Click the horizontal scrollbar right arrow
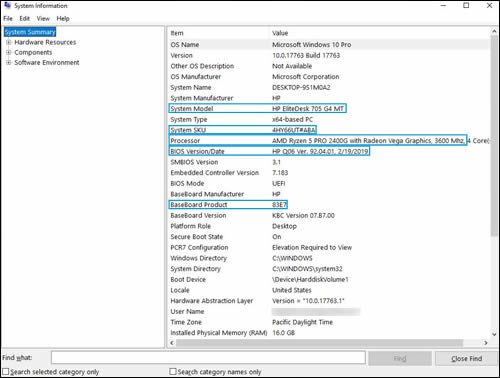The height and width of the screenshot is (378, 500). pyautogui.click(x=486, y=343)
